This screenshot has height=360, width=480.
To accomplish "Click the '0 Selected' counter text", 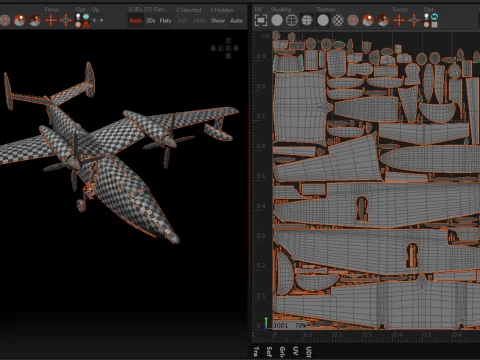I will pyautogui.click(x=188, y=10).
